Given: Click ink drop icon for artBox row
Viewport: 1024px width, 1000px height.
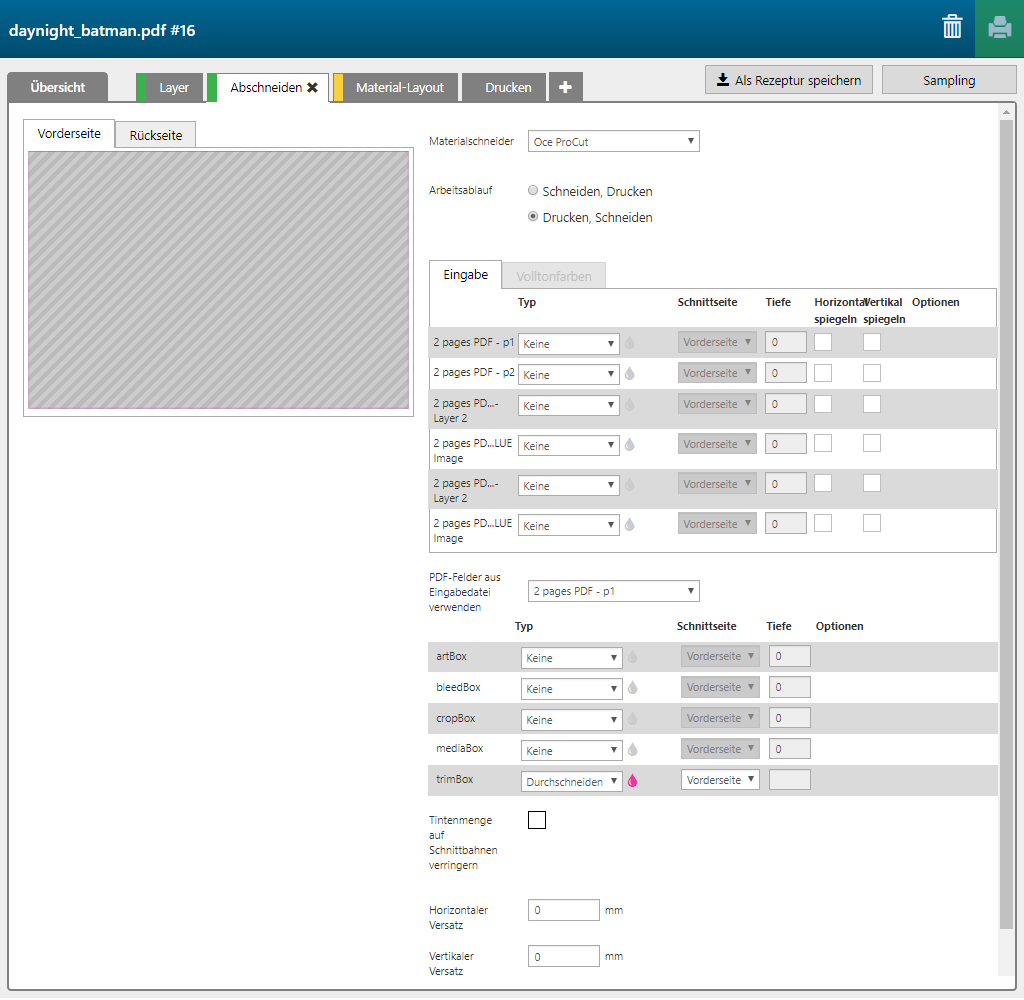Looking at the screenshot, I should pos(632,657).
